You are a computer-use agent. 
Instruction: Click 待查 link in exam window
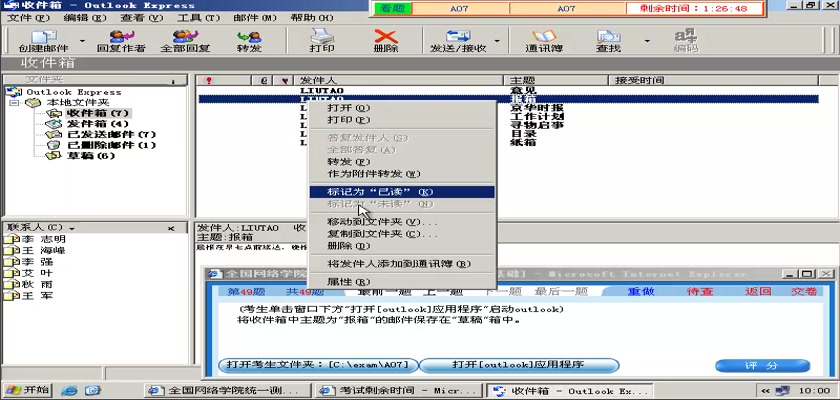[700, 291]
